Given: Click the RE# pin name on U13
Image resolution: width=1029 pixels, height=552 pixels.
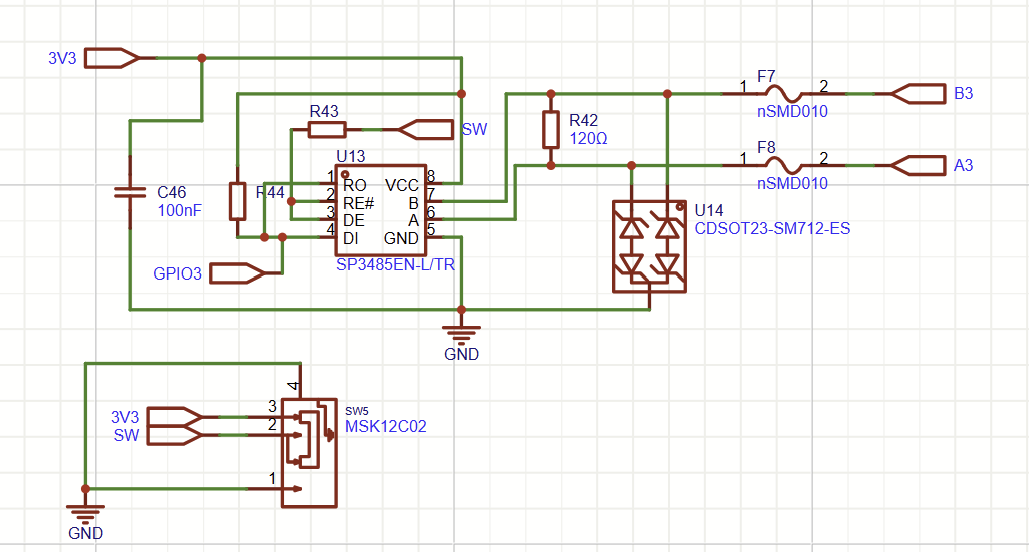Looking at the screenshot, I should click(x=358, y=203).
